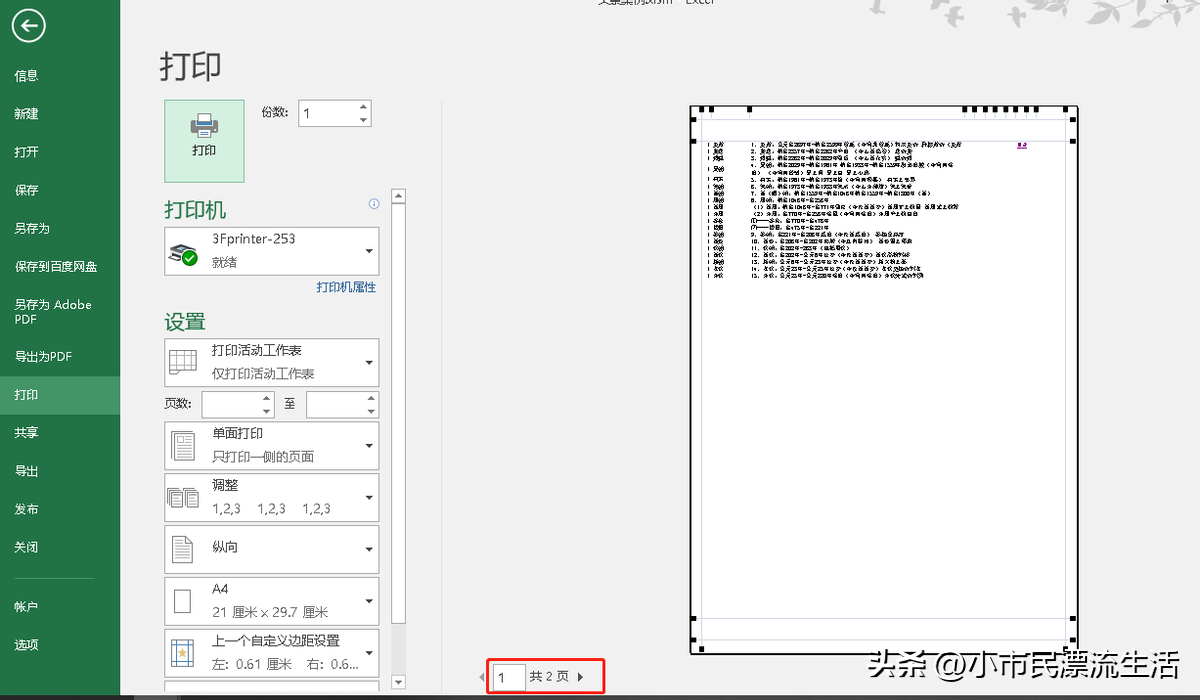Click the large printer Print button
This screenshot has width=1200, height=700.
(204, 140)
